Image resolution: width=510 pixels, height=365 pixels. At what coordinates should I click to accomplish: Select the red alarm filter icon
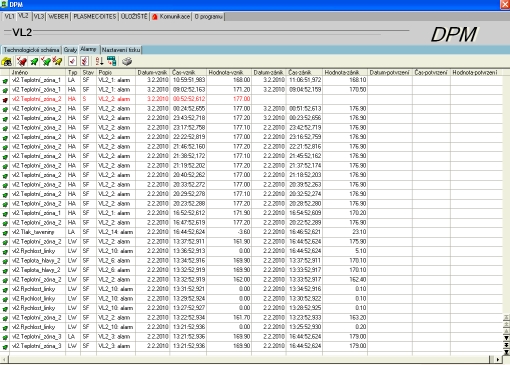(x=22, y=61)
